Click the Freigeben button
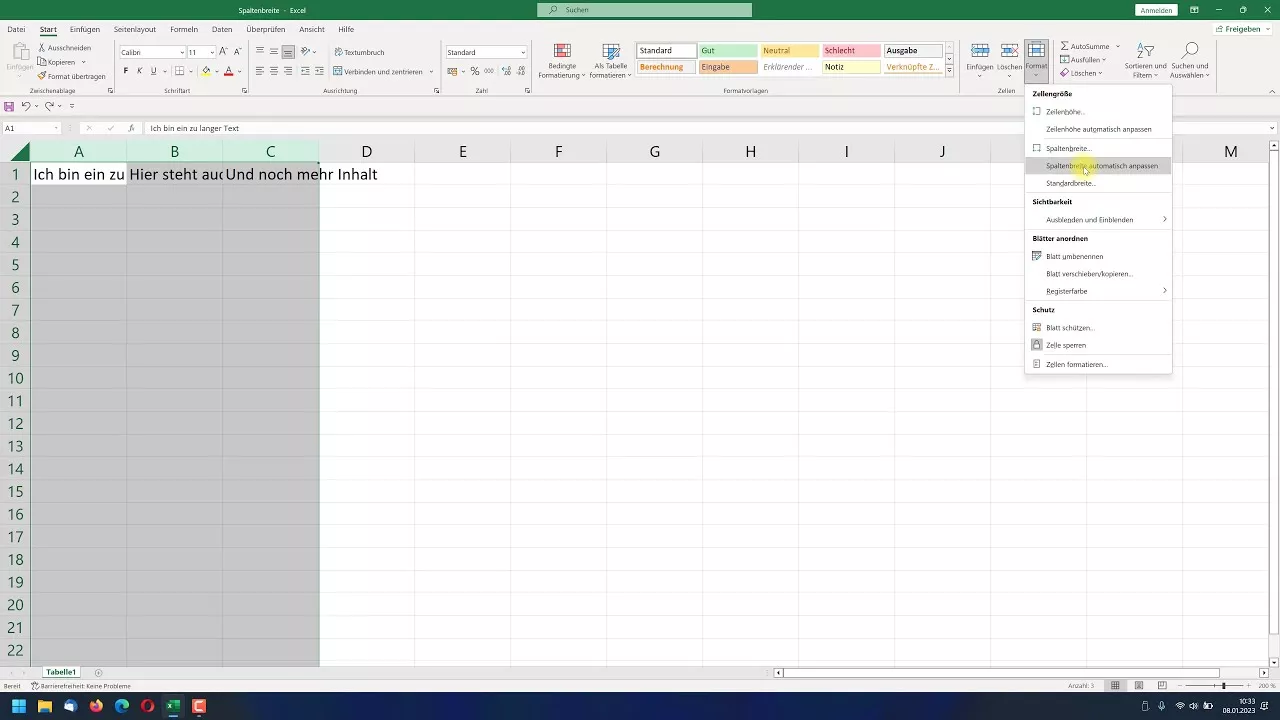 coord(1242,29)
